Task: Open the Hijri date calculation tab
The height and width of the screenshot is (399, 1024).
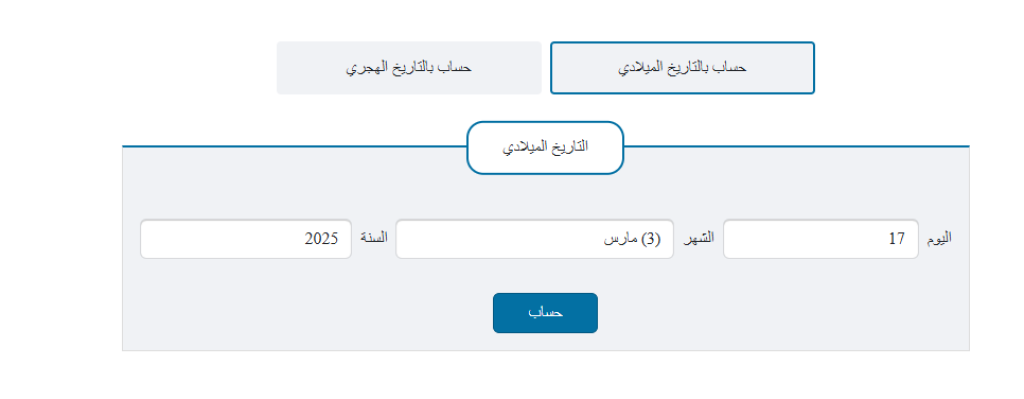Action: click(409, 68)
